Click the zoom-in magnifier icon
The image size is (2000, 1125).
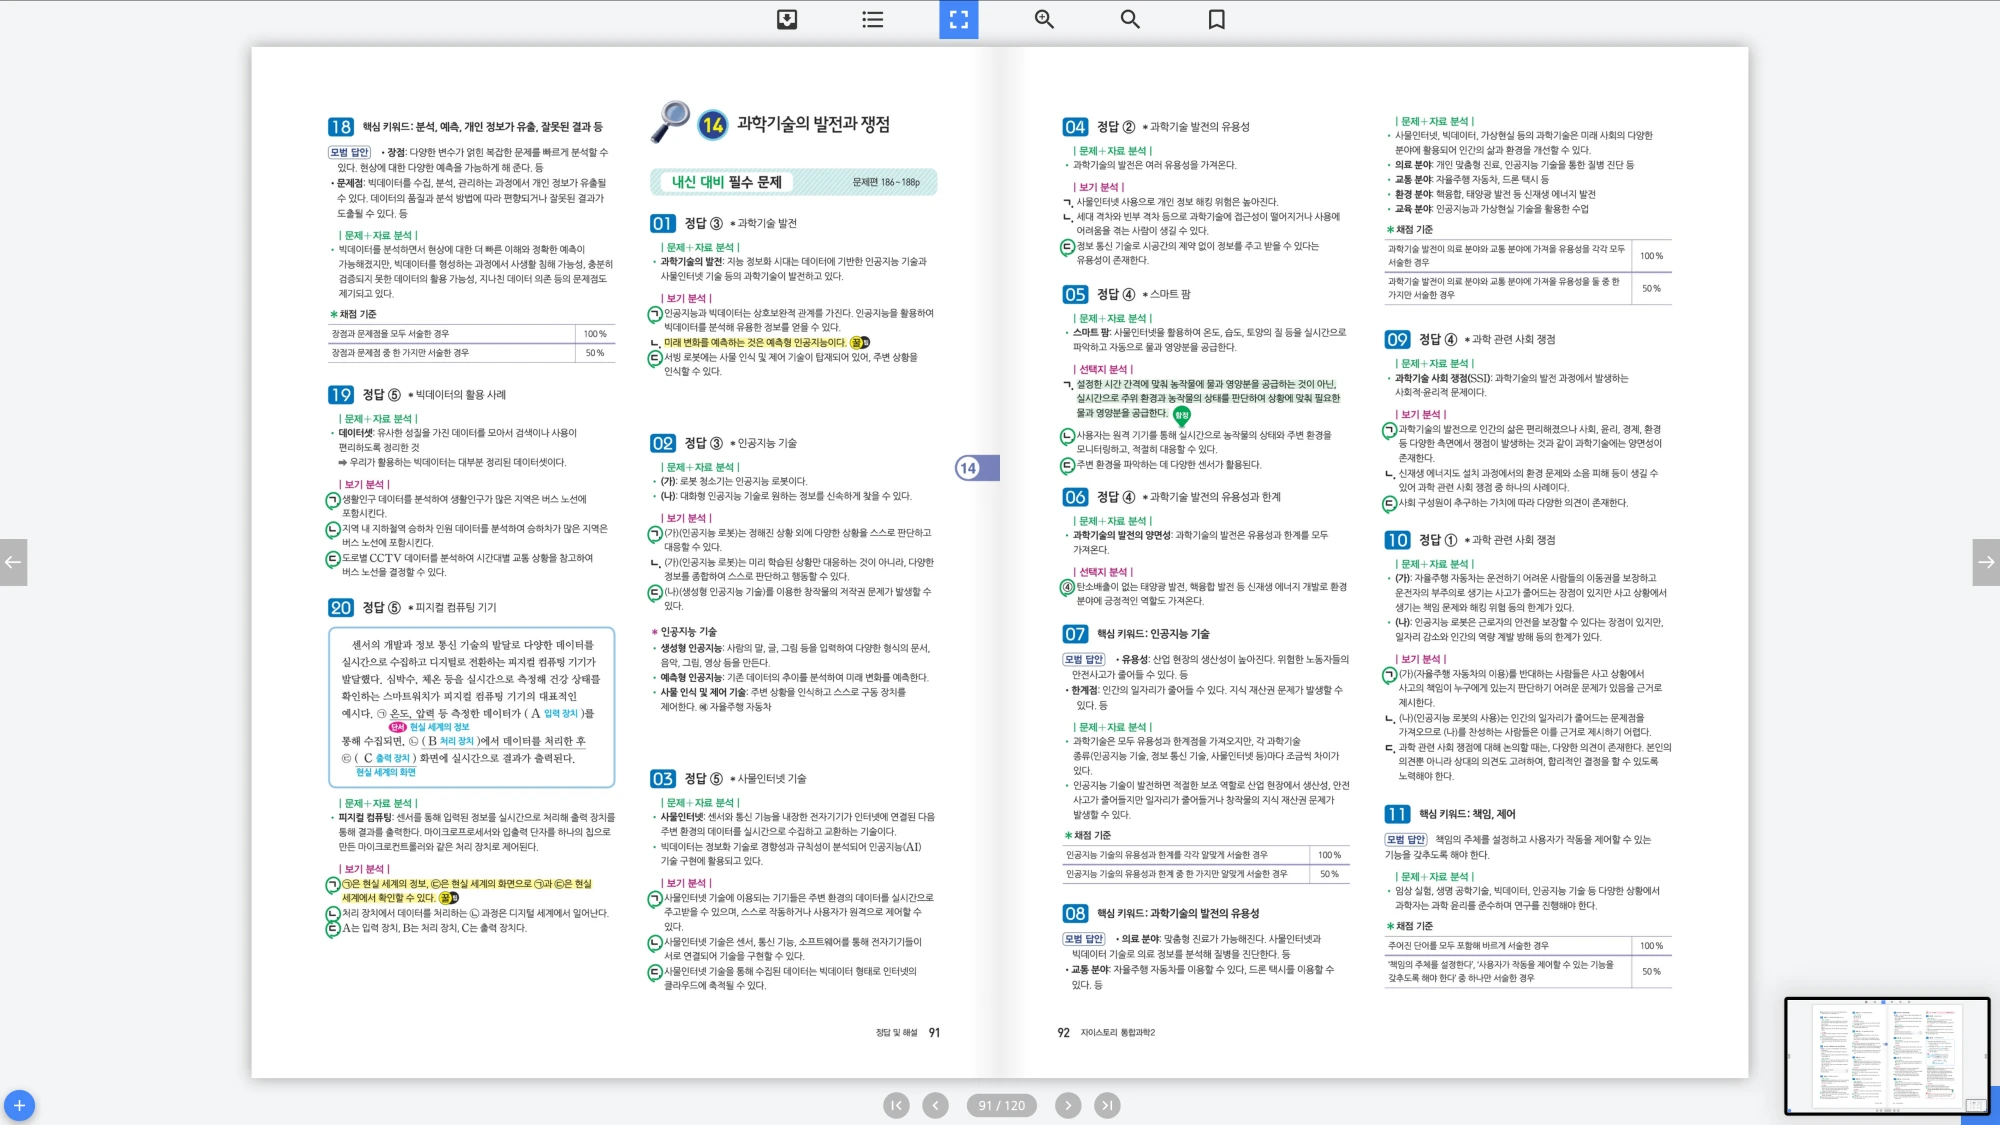[x=1044, y=19]
